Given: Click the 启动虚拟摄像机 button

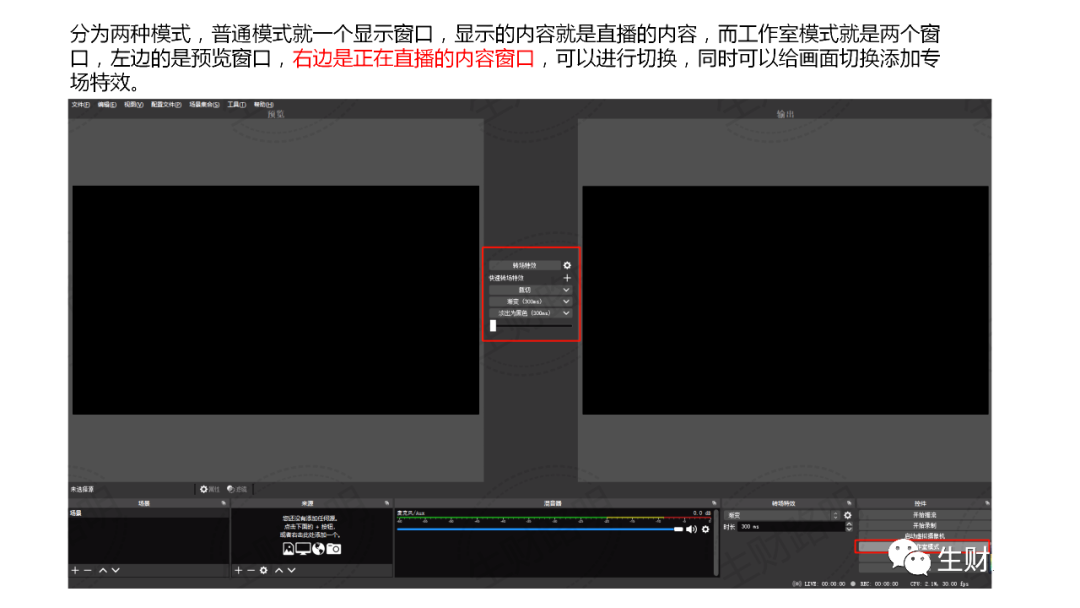Looking at the screenshot, I should tap(924, 536).
